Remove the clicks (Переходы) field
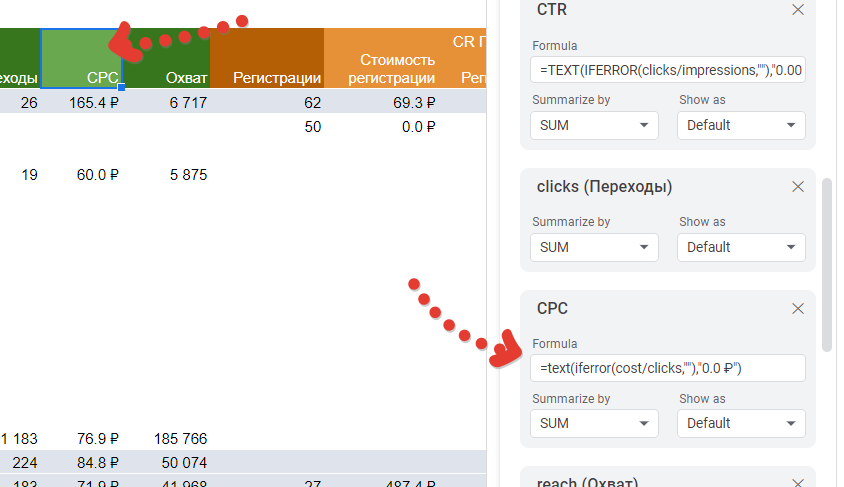The image size is (844, 487). (x=798, y=187)
